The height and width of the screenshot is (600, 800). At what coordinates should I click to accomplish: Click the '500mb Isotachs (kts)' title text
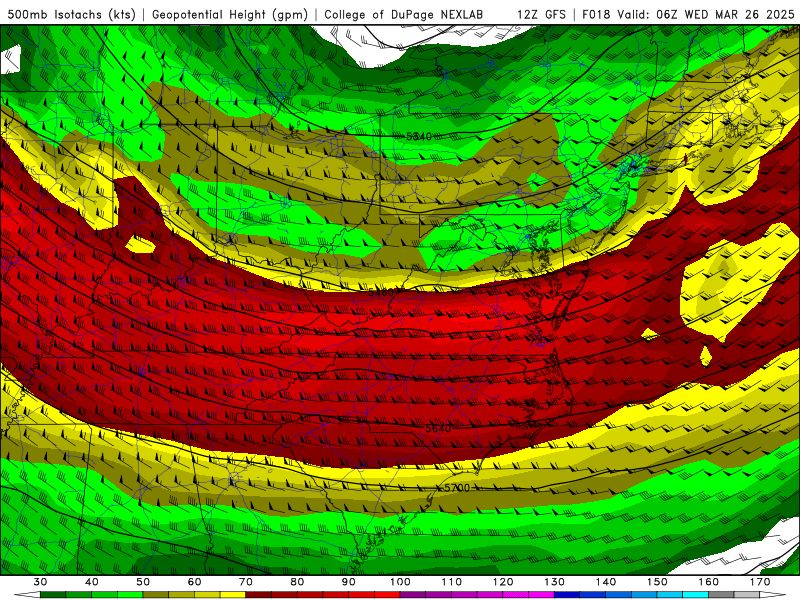pos(72,15)
